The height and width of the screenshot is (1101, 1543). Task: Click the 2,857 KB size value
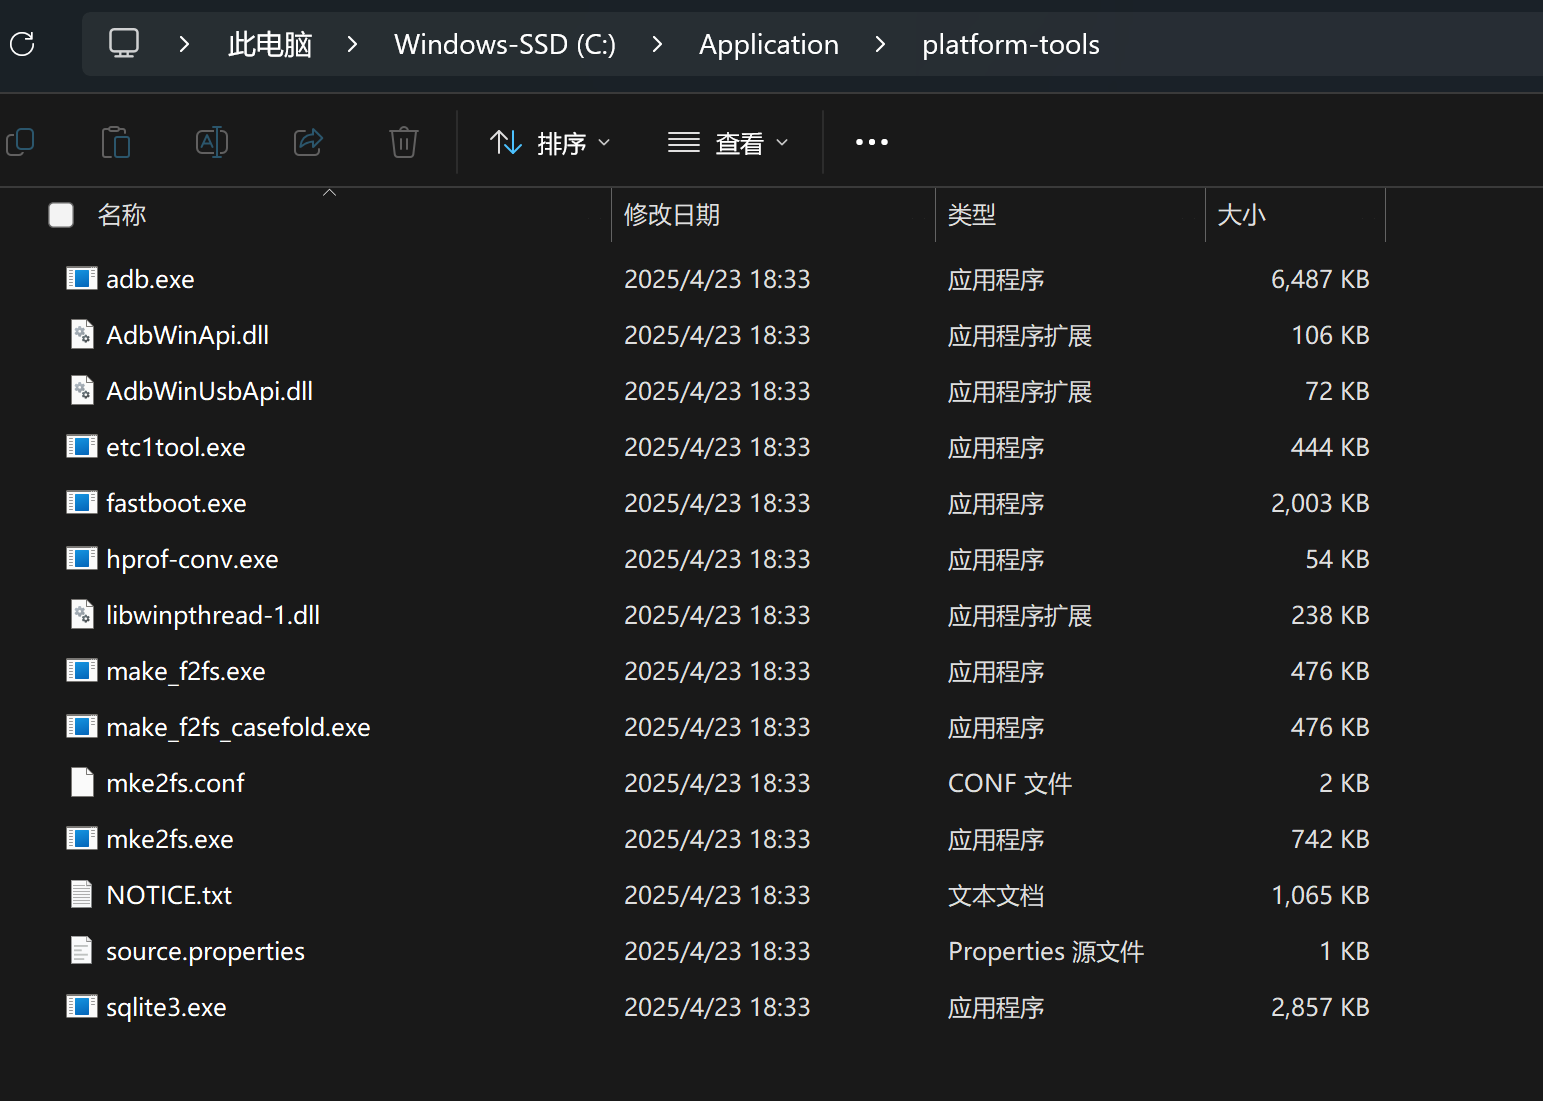[x=1320, y=1007]
